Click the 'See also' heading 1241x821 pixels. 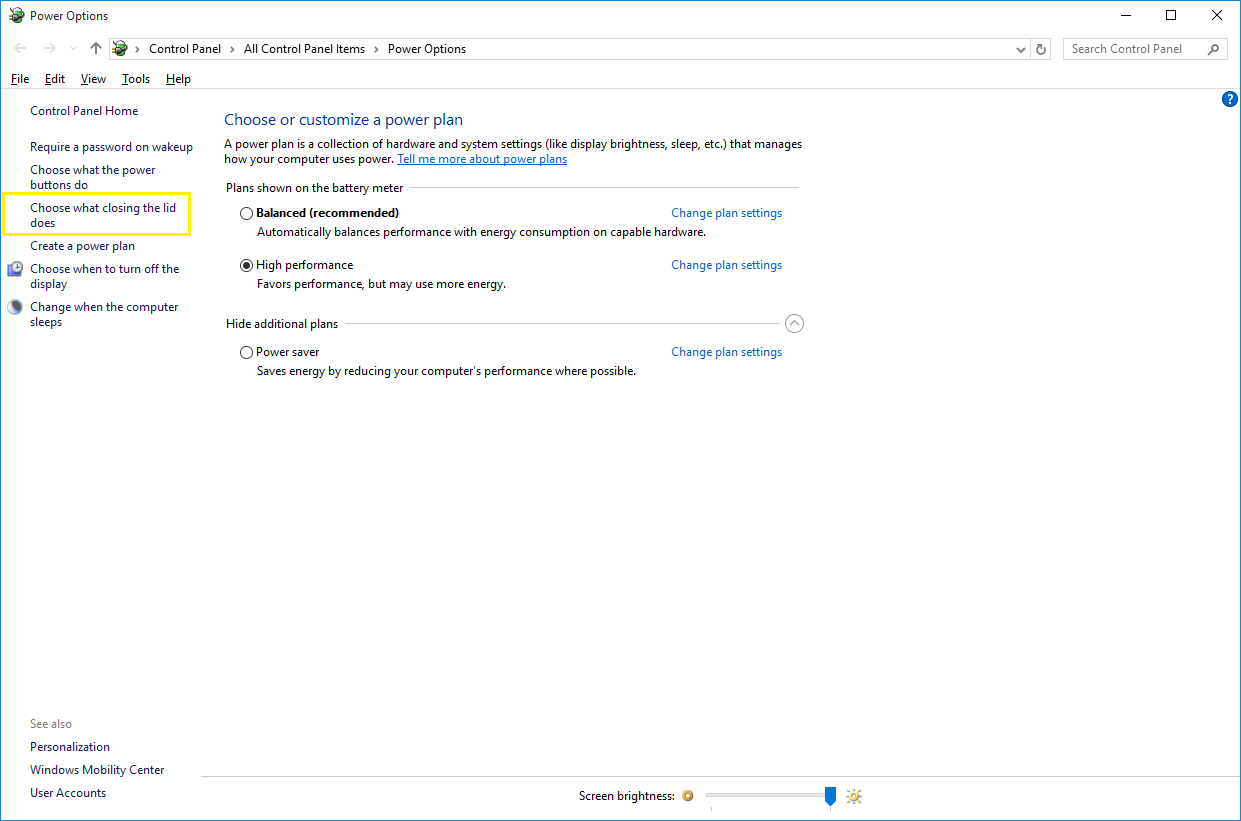51,724
